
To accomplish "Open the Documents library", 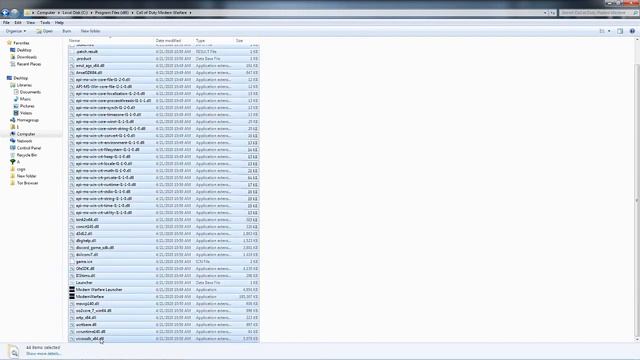I will [30, 92].
